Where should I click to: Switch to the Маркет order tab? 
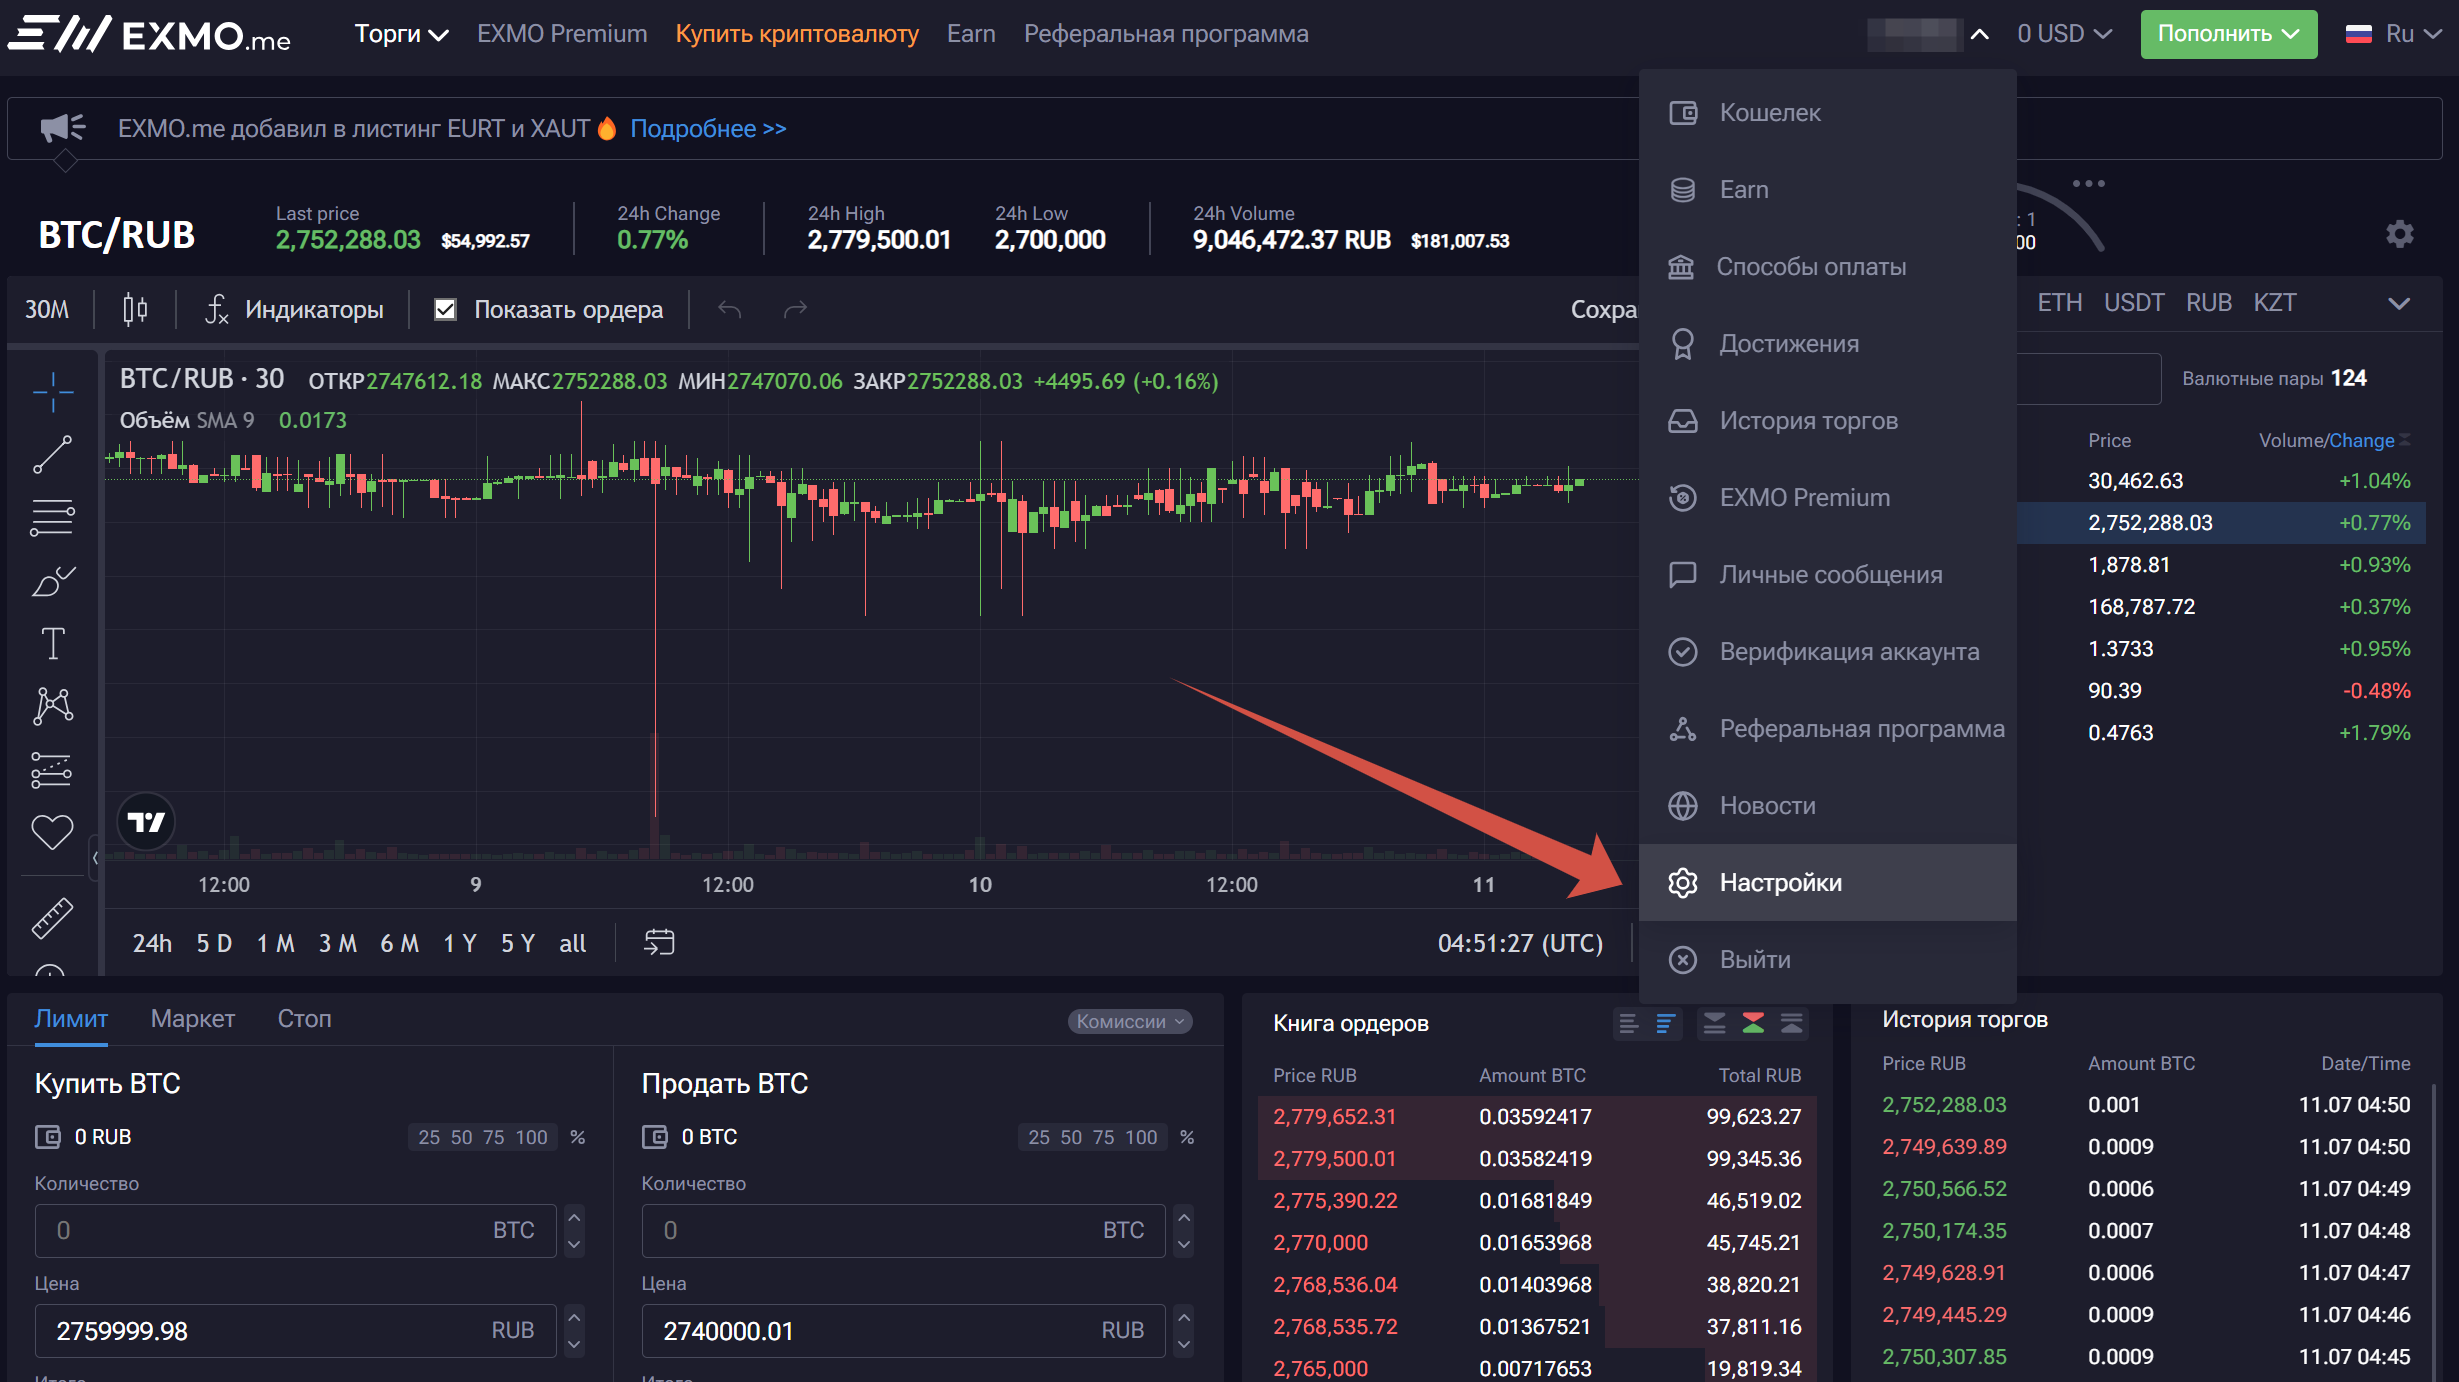pos(192,1018)
